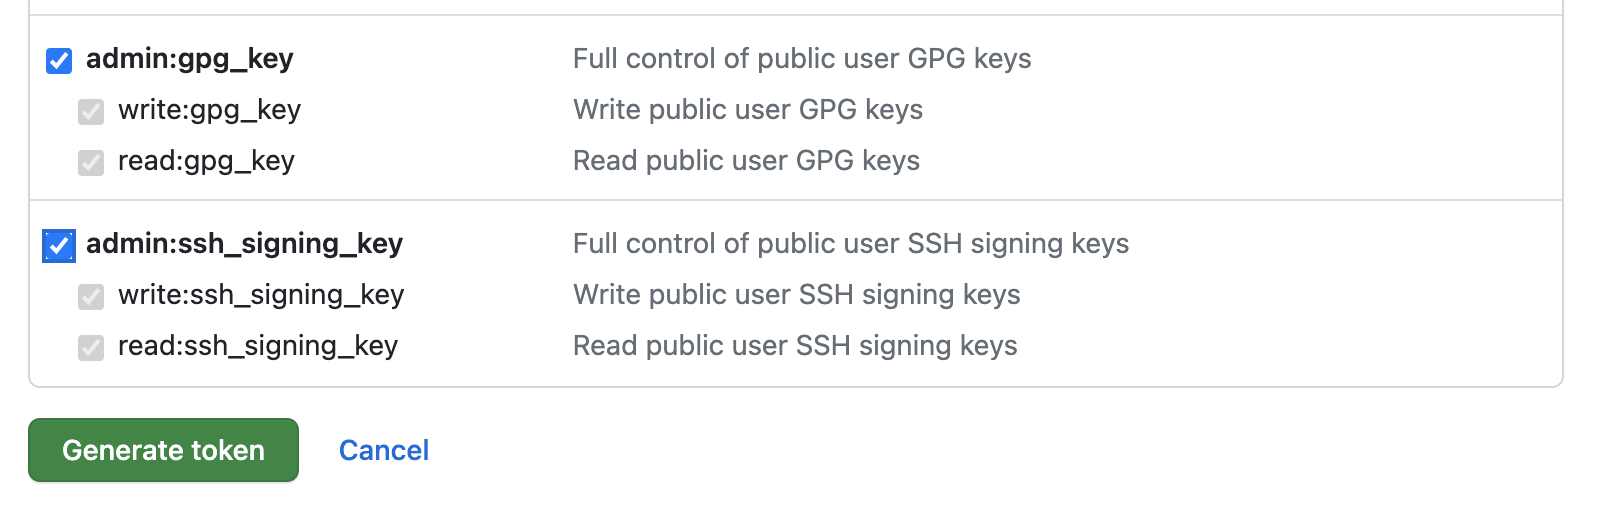
Task: Click 'Write public user SSH signing keys' description
Action: tap(797, 295)
